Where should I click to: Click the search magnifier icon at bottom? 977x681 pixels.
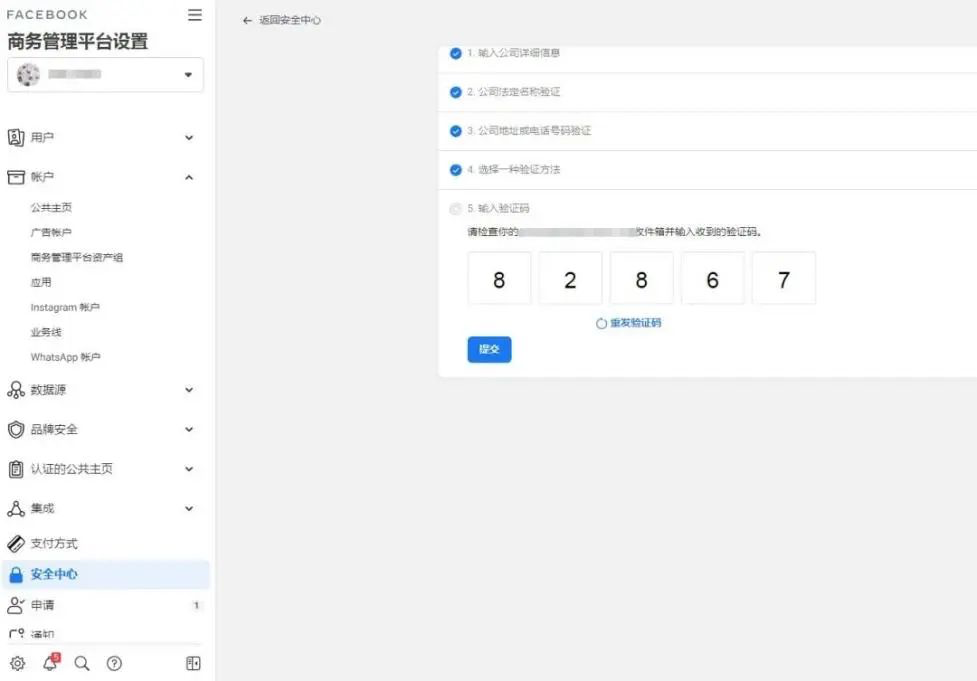click(82, 663)
